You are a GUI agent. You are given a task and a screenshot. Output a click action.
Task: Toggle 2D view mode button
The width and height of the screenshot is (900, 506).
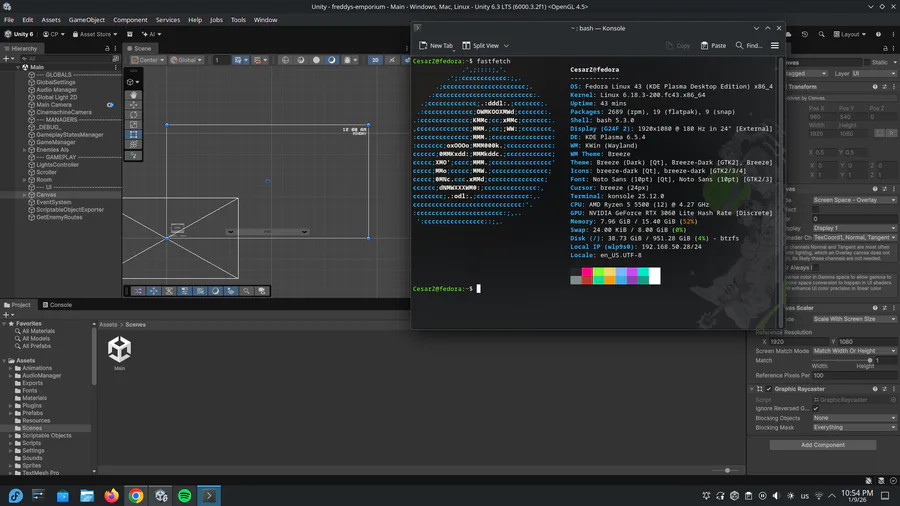pos(375,60)
